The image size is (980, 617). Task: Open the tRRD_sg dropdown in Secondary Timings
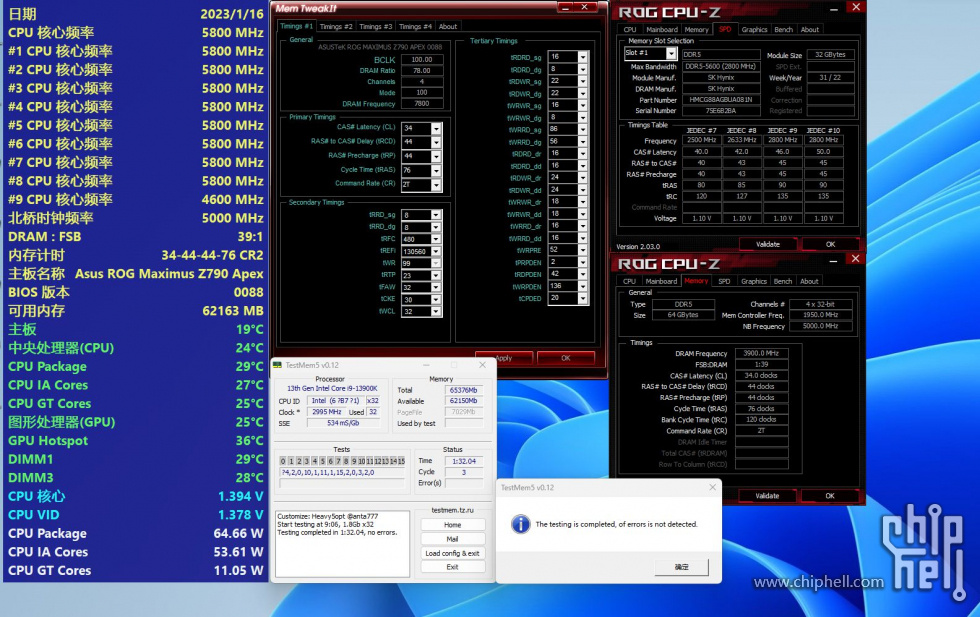click(x=436, y=215)
